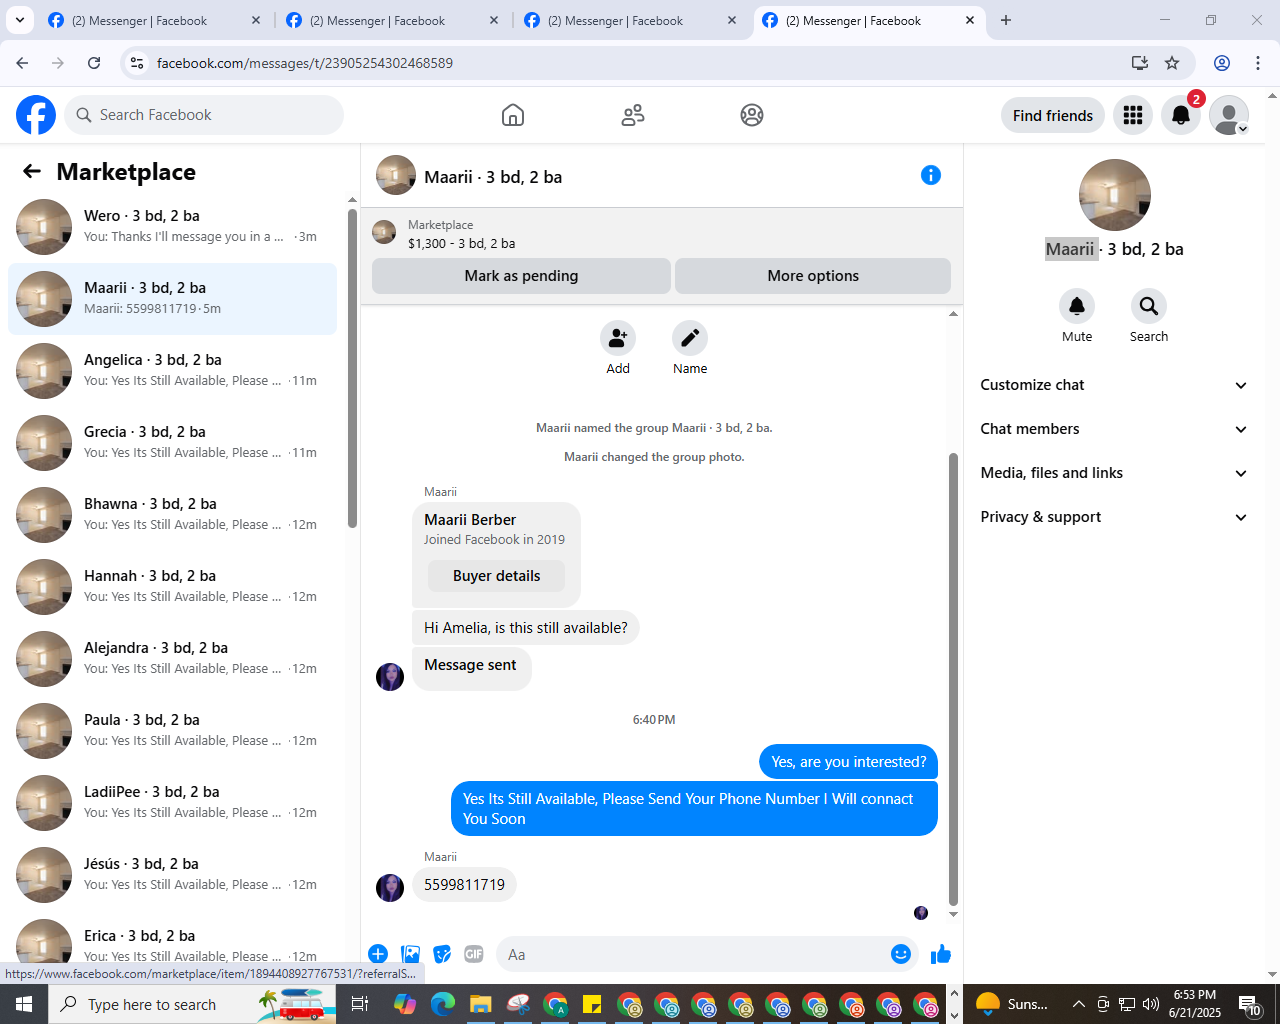
Task: Expand Privacy & support section
Action: click(1114, 517)
